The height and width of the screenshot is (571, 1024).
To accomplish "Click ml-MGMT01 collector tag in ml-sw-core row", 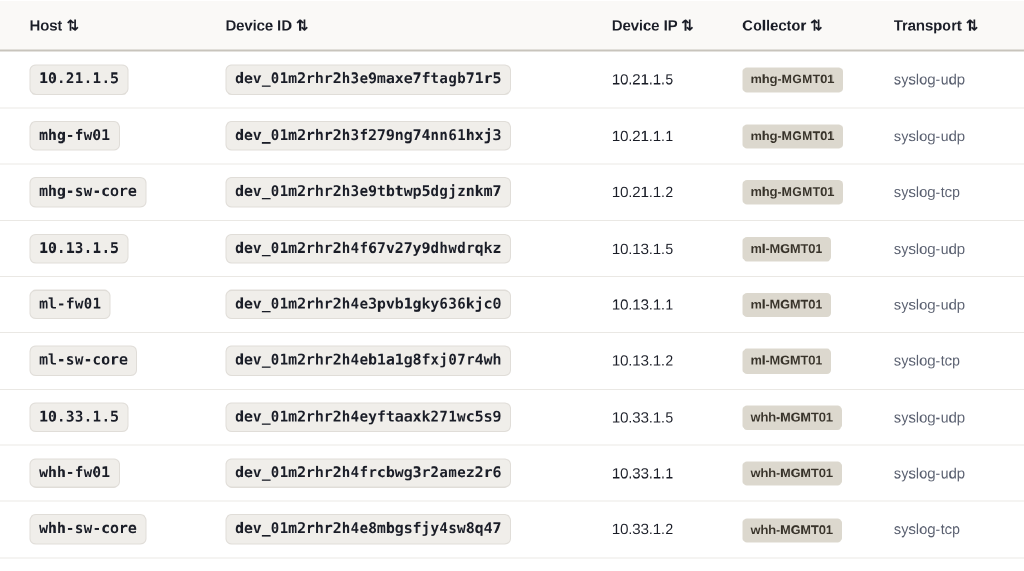I will [x=786, y=361].
